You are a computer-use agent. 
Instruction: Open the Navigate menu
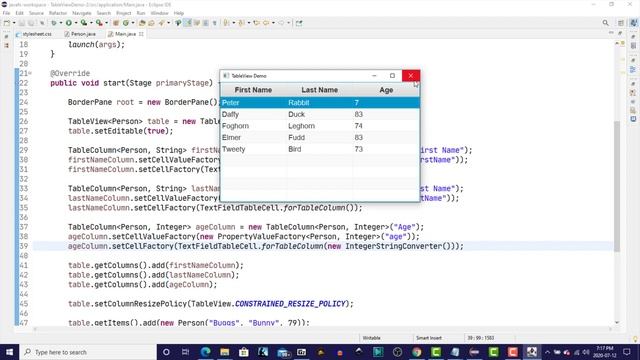click(82, 13)
